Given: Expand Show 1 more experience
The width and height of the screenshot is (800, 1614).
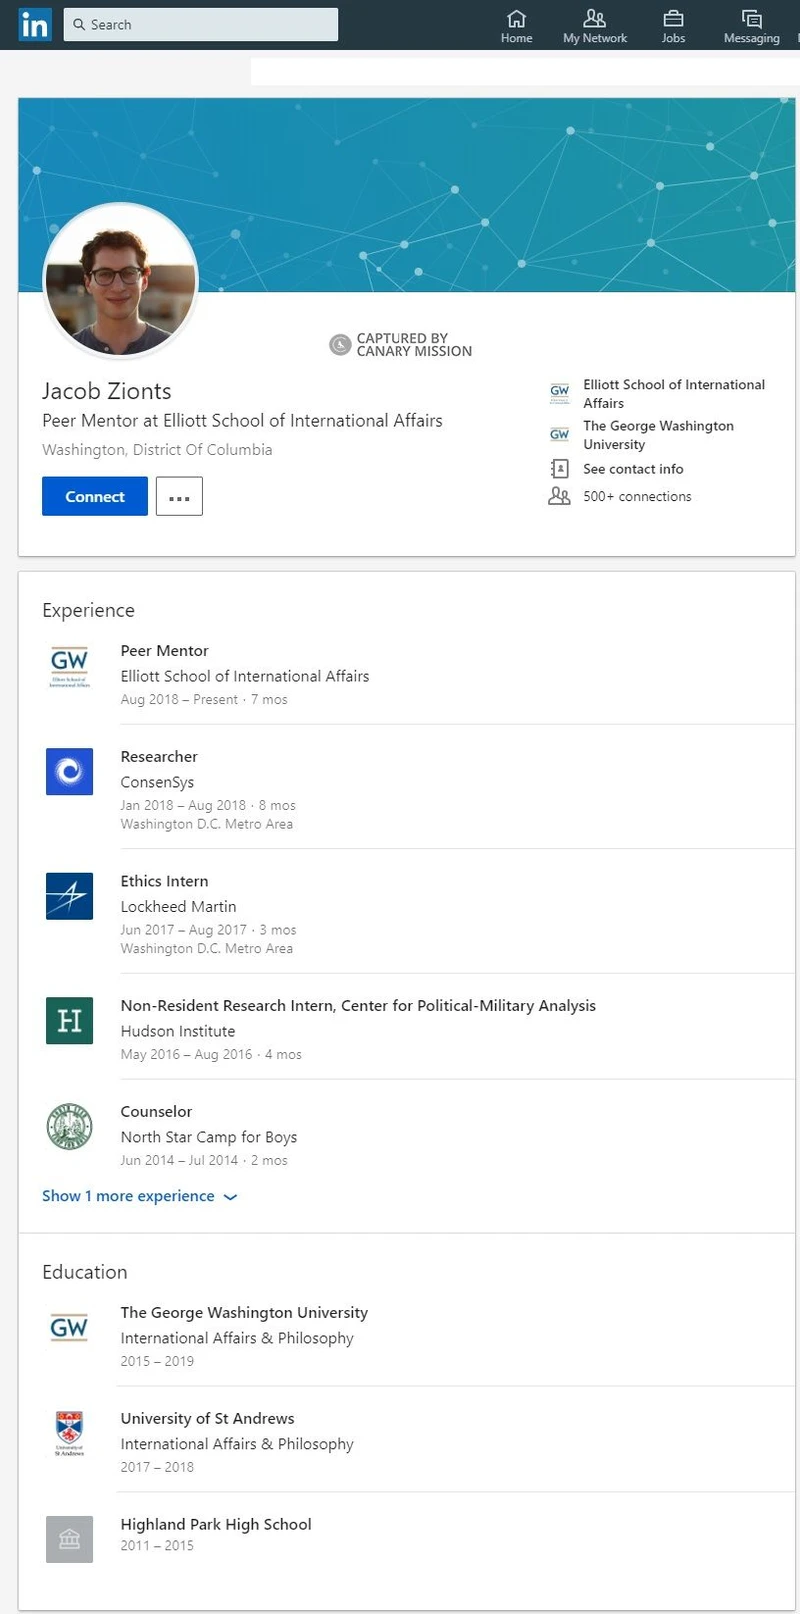Looking at the screenshot, I should 139,1196.
